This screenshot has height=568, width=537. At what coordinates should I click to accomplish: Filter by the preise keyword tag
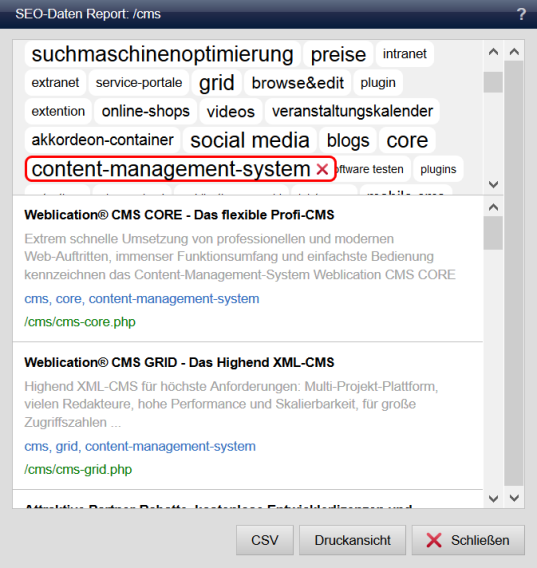338,54
